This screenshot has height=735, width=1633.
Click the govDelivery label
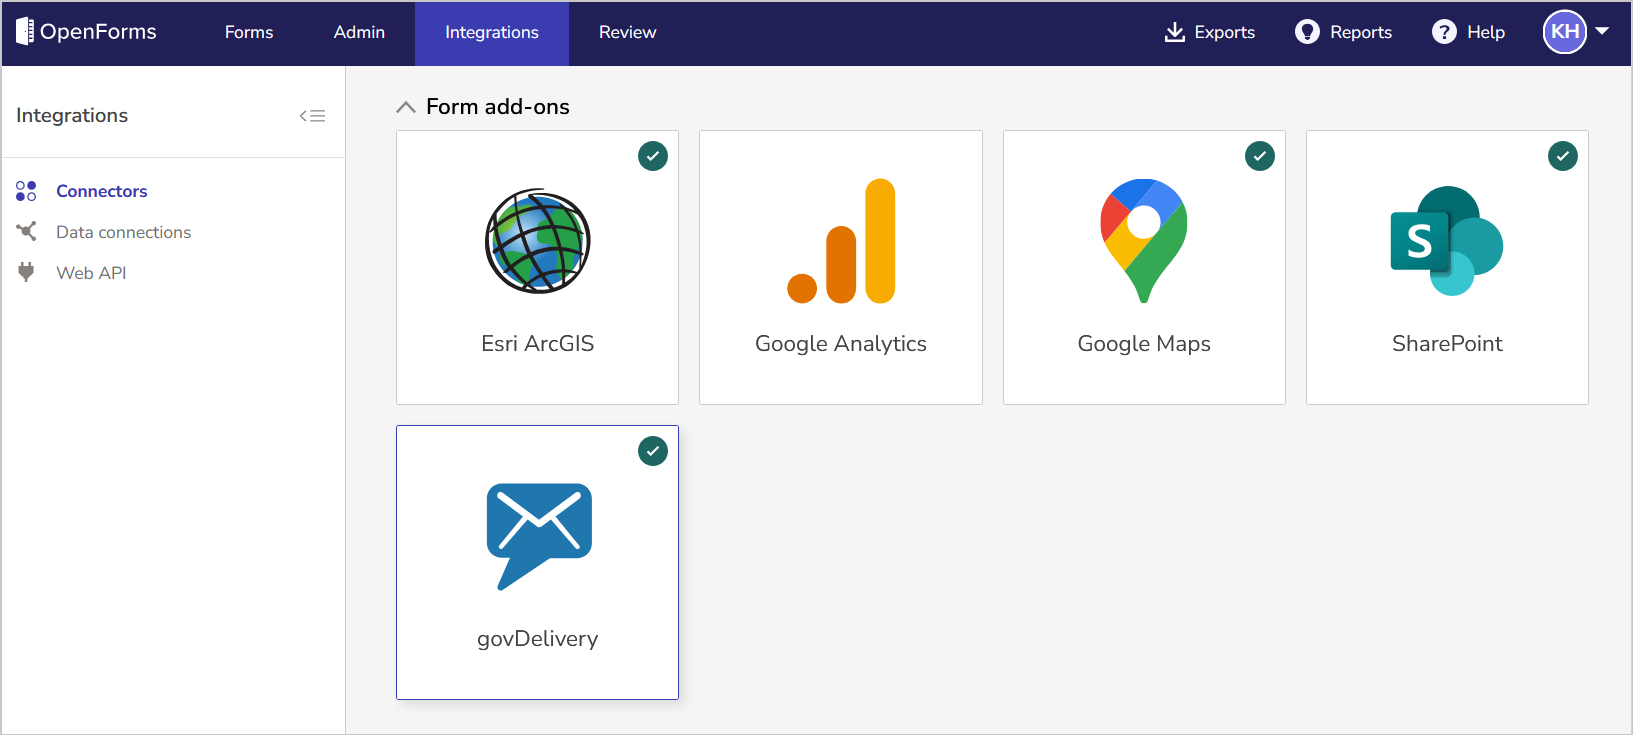click(x=538, y=638)
